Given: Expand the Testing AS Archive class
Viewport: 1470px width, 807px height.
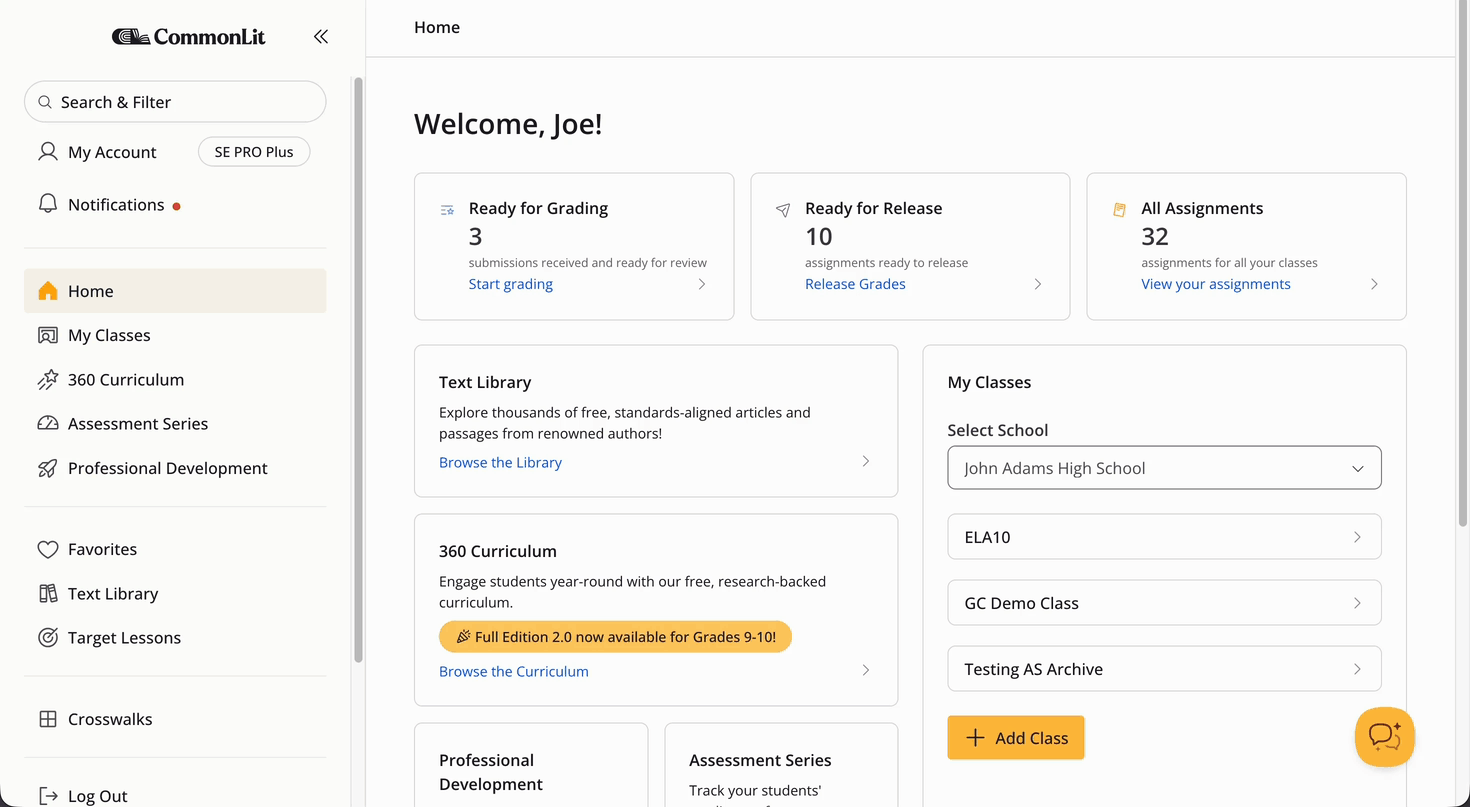Looking at the screenshot, I should tap(1164, 669).
